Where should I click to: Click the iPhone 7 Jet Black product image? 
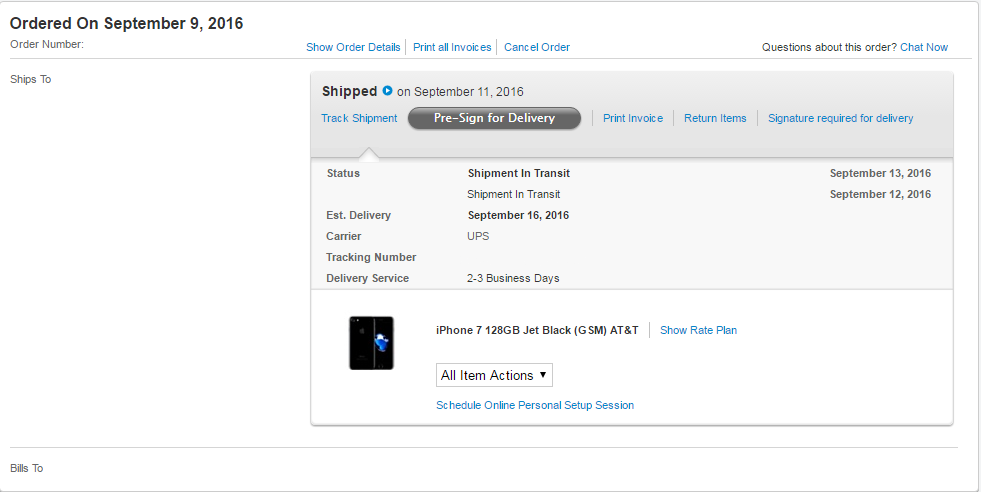click(x=371, y=343)
